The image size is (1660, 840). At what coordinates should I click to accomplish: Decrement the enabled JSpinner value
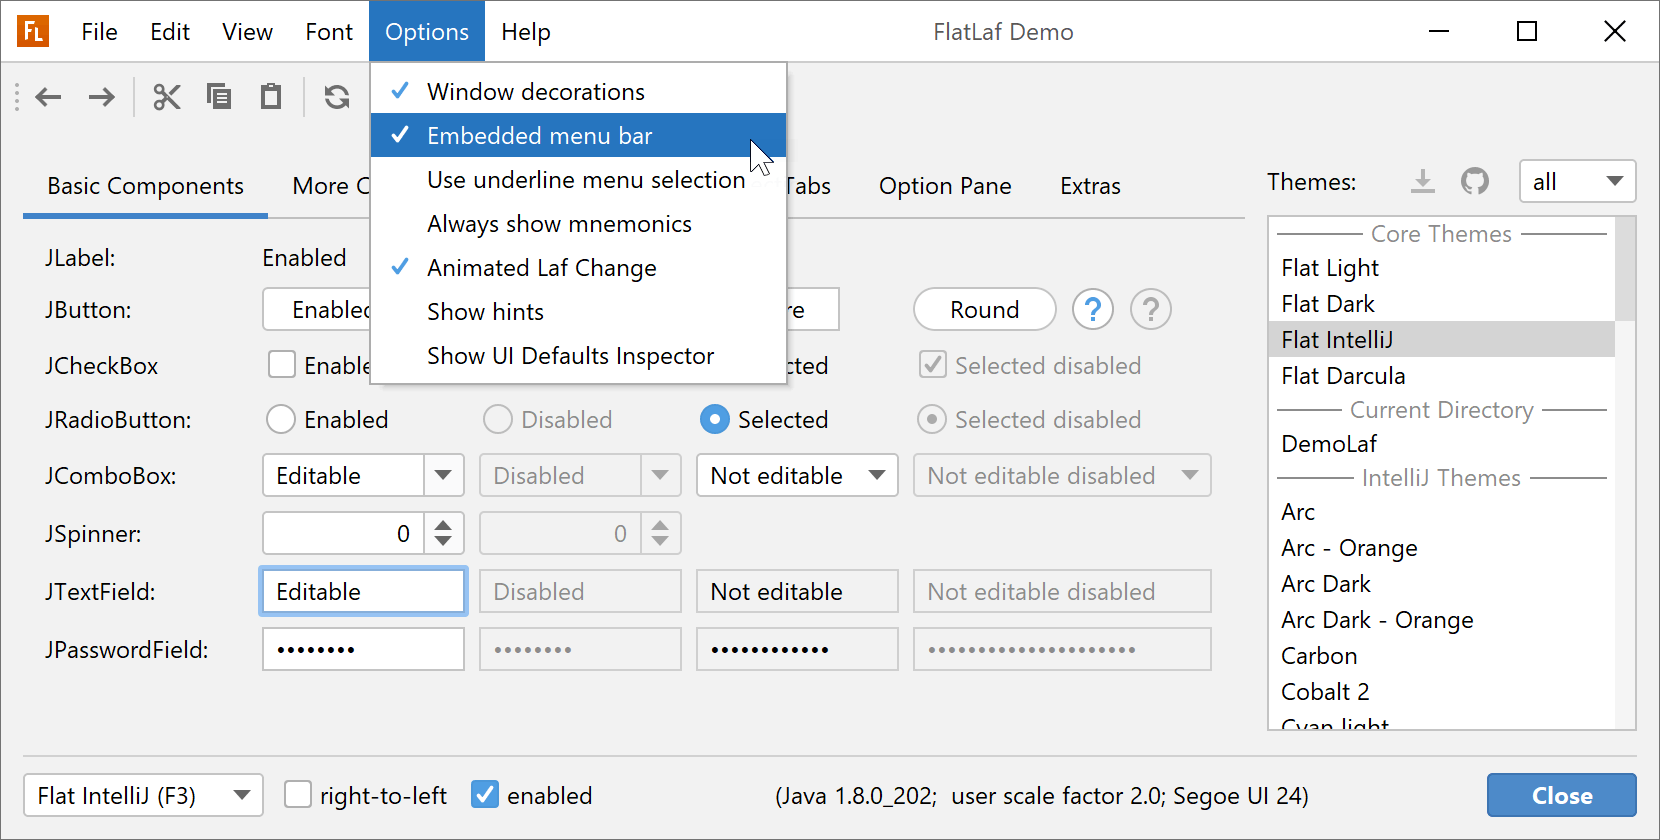(x=443, y=543)
